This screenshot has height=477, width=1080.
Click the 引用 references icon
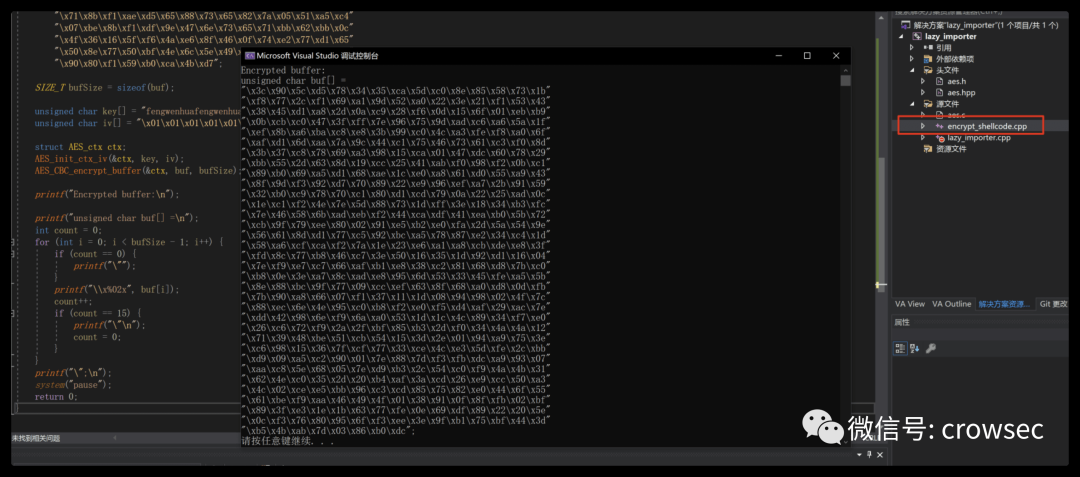[928, 47]
